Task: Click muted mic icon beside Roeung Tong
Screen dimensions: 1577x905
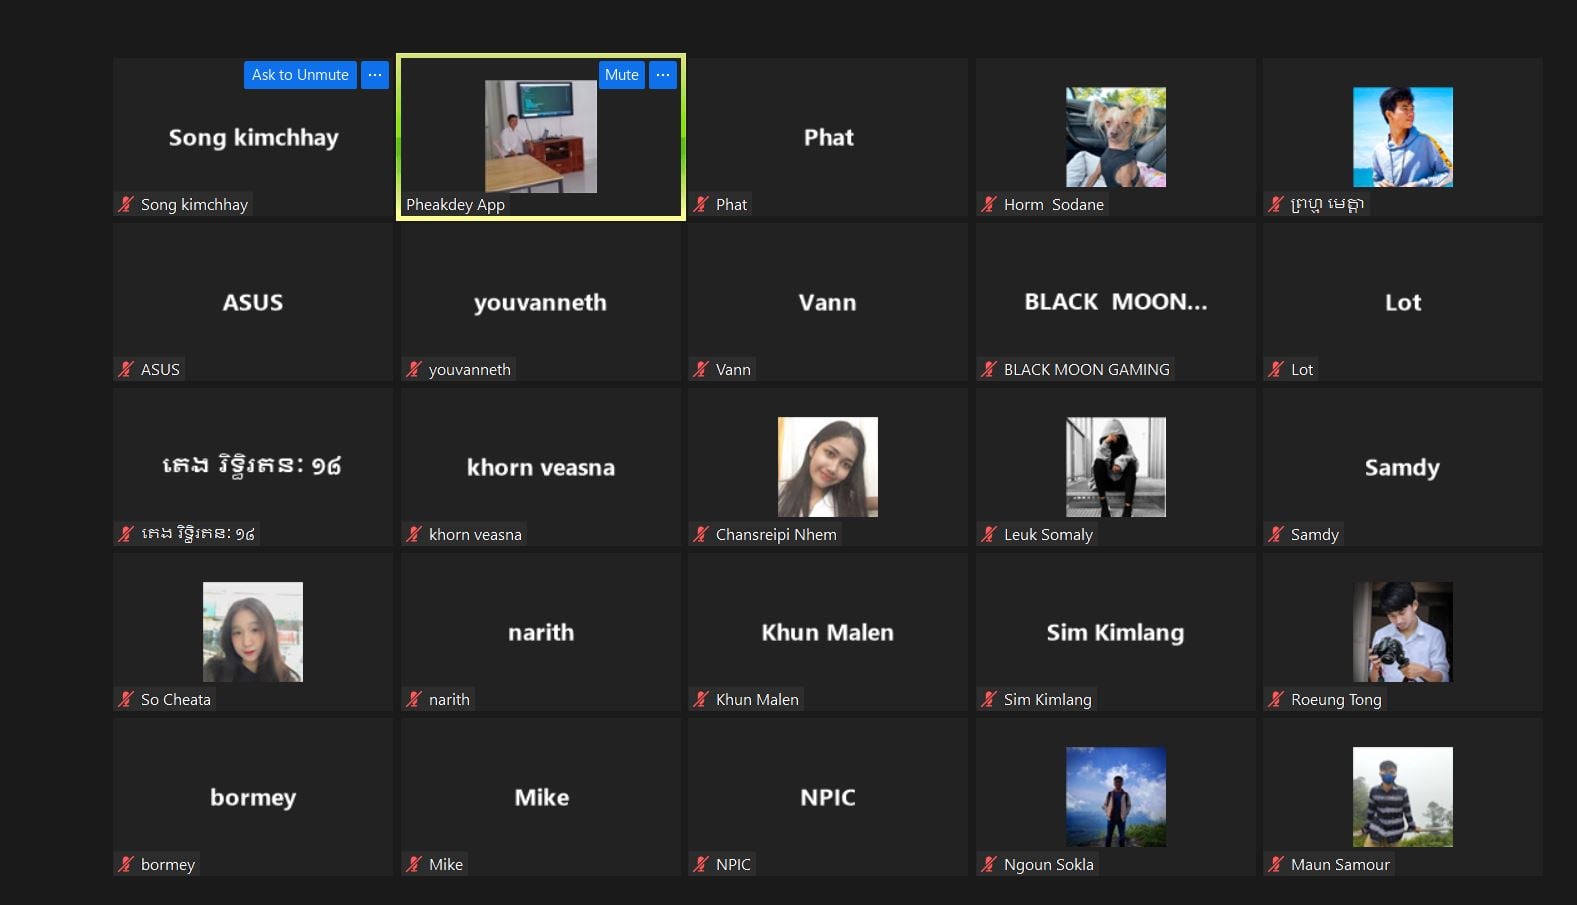Action: pos(1276,700)
